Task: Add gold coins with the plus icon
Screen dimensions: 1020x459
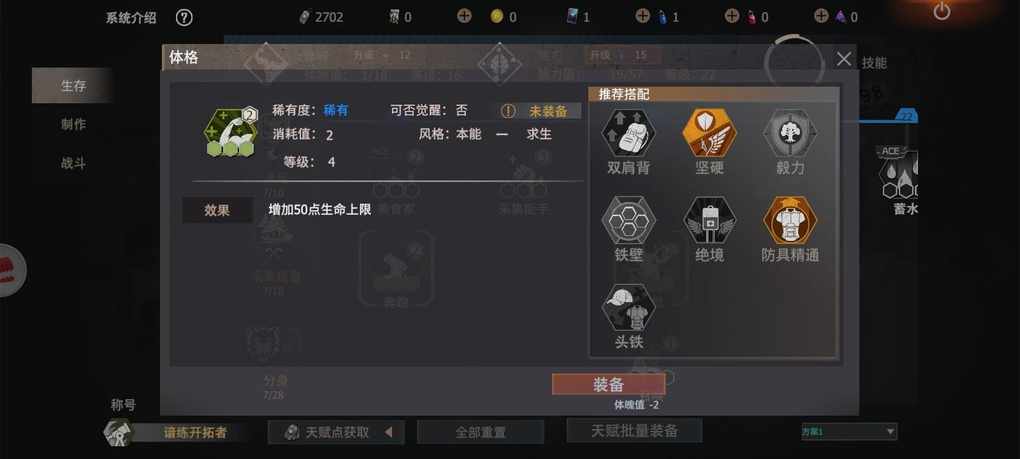Action: click(464, 16)
